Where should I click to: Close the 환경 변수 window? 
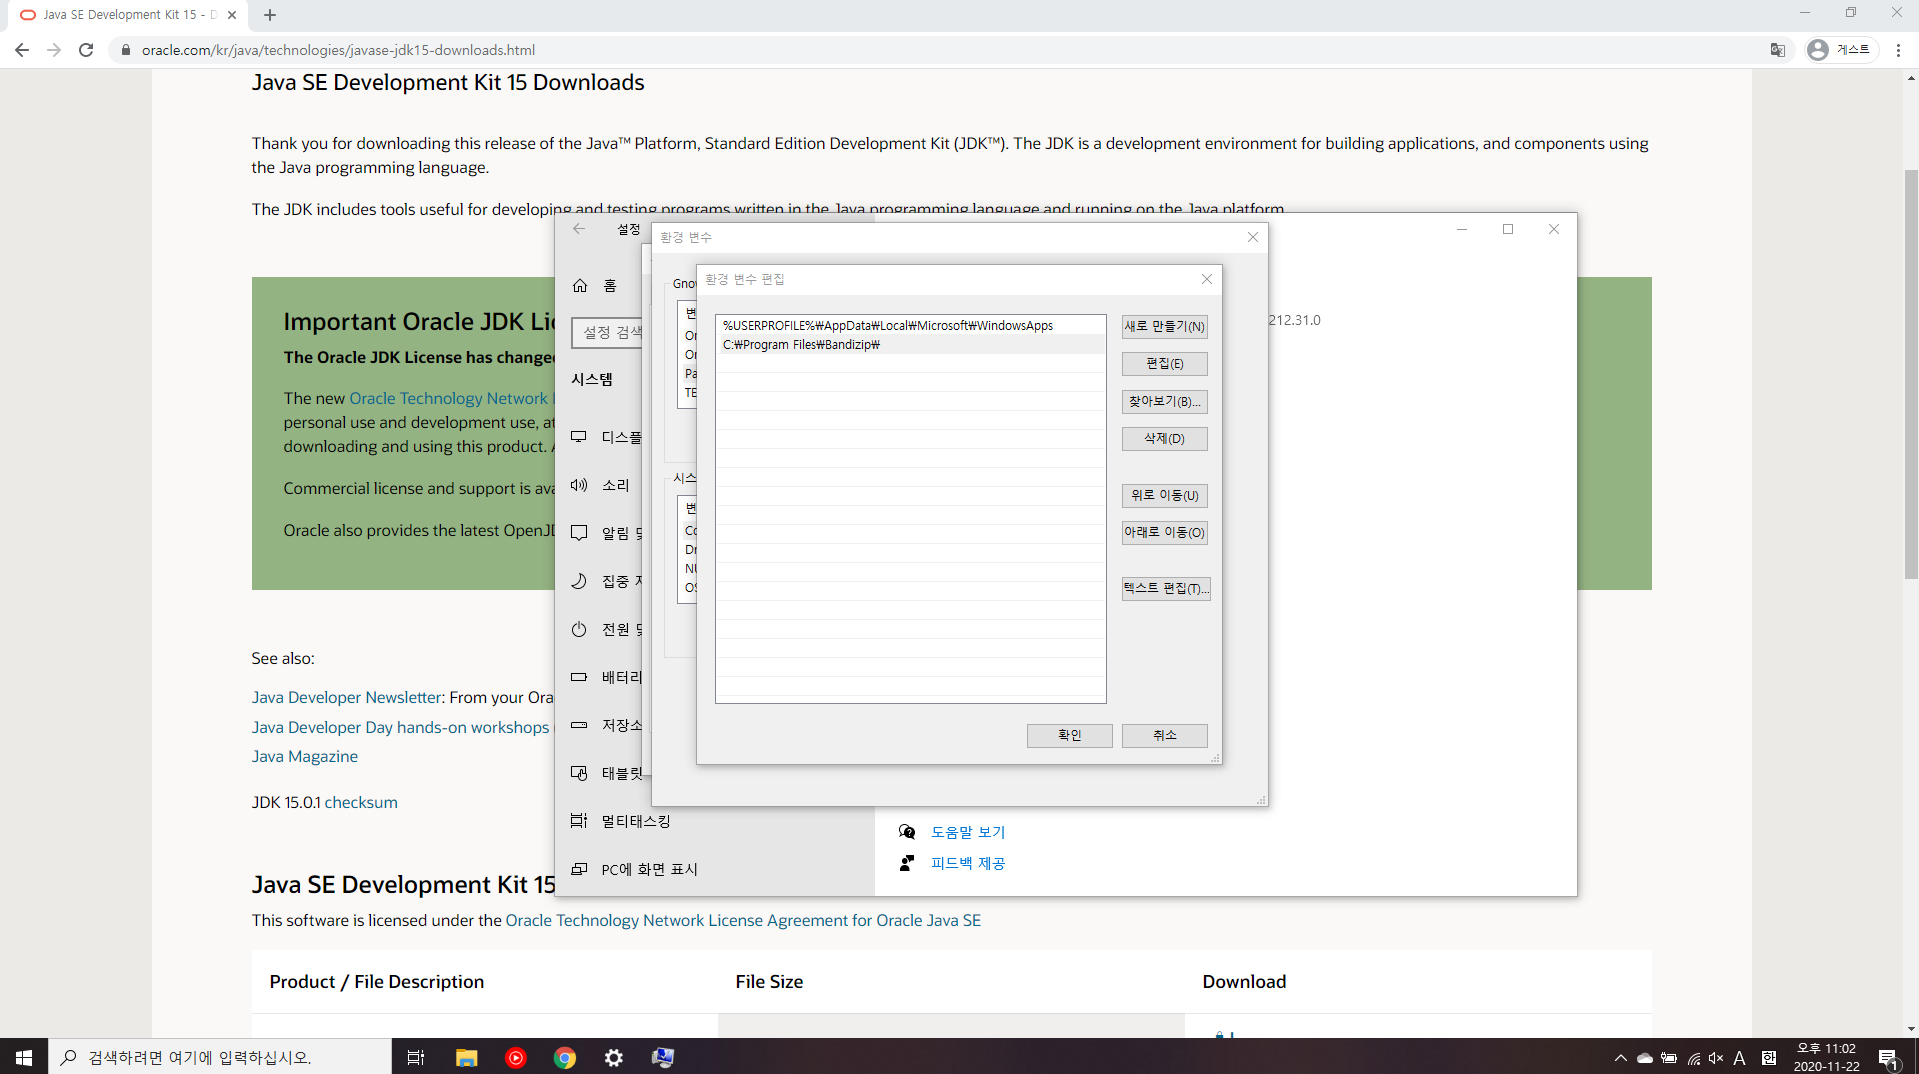pyautogui.click(x=1252, y=237)
